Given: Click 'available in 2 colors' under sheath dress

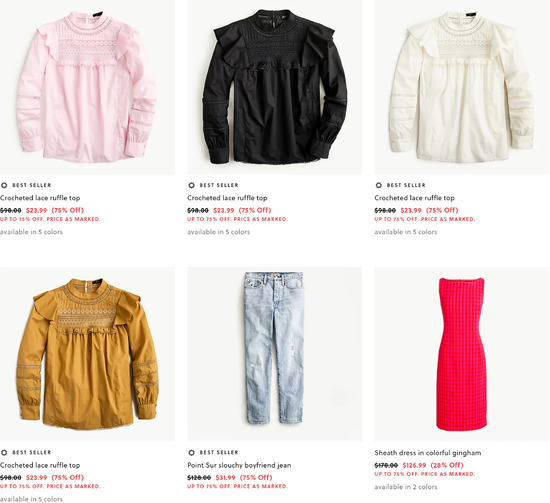Looking at the screenshot, I should (406, 487).
